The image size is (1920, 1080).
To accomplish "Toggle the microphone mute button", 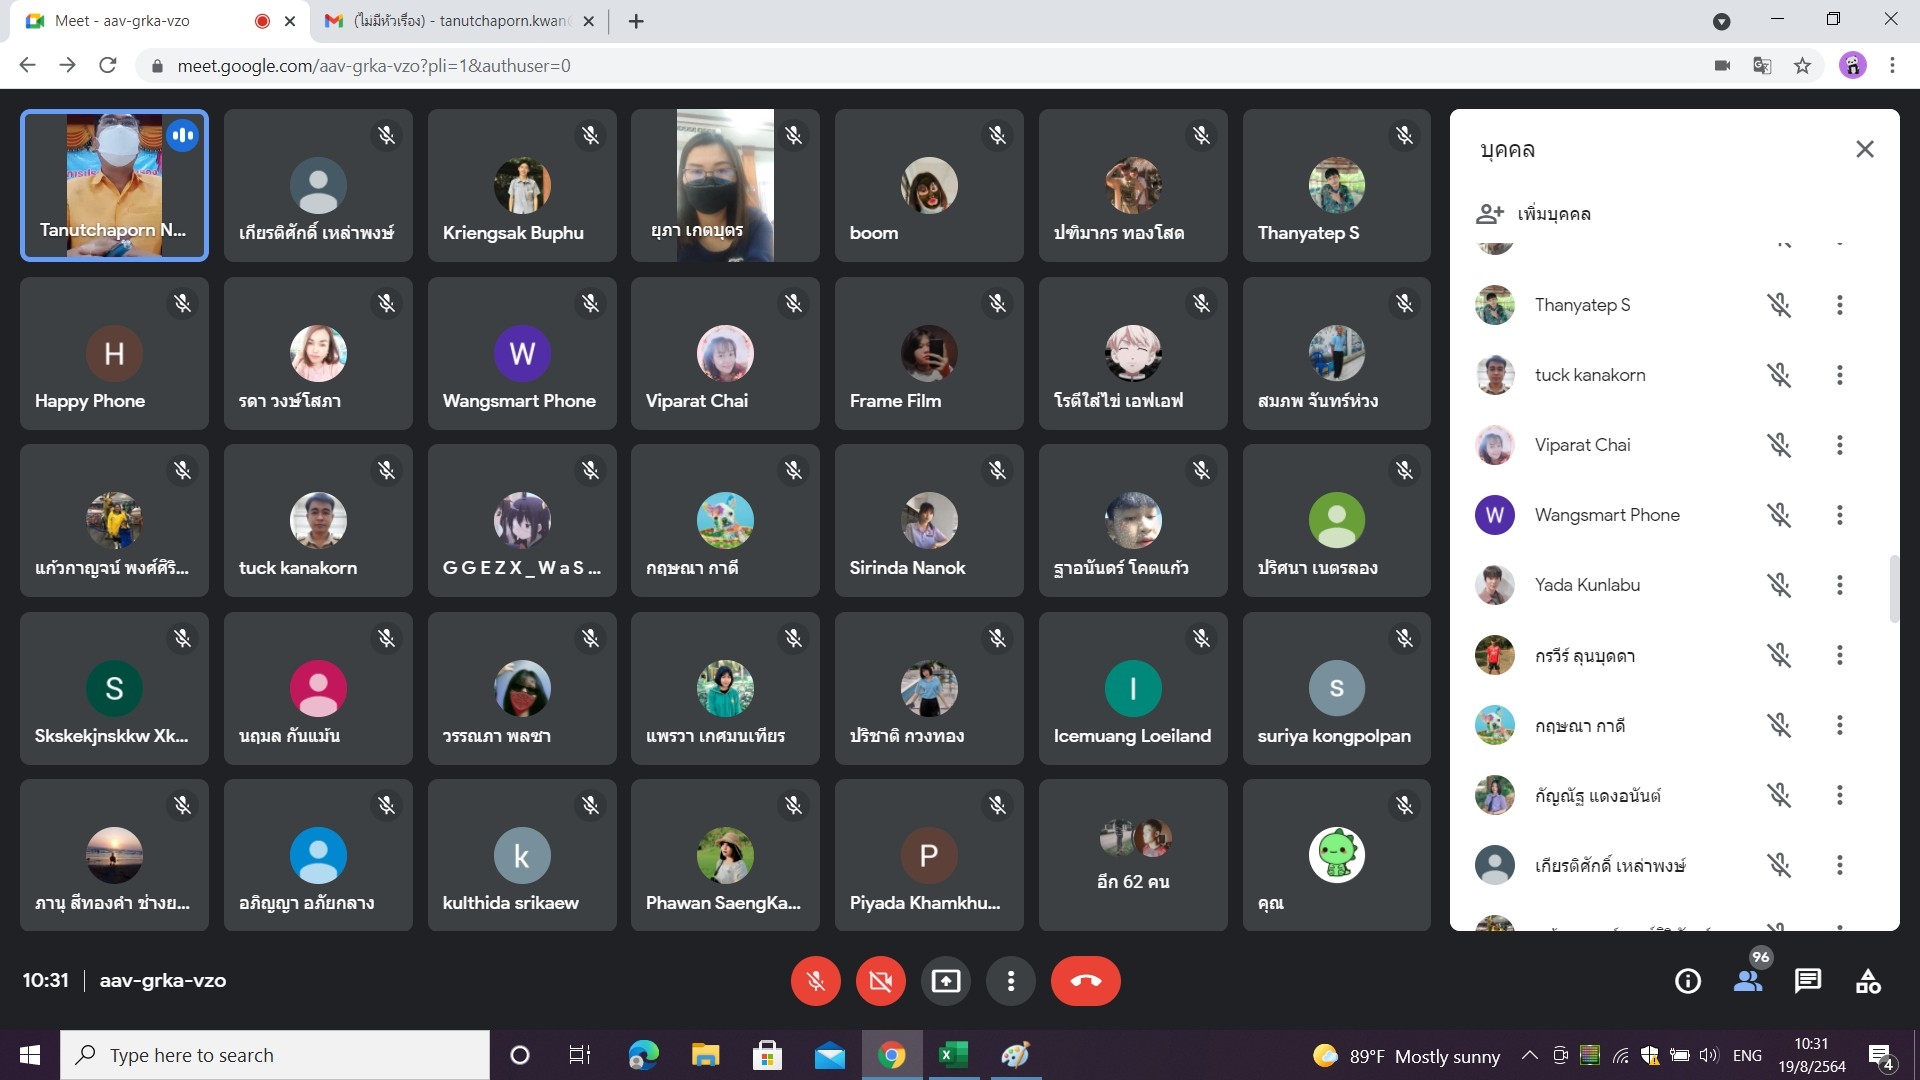I will (815, 981).
